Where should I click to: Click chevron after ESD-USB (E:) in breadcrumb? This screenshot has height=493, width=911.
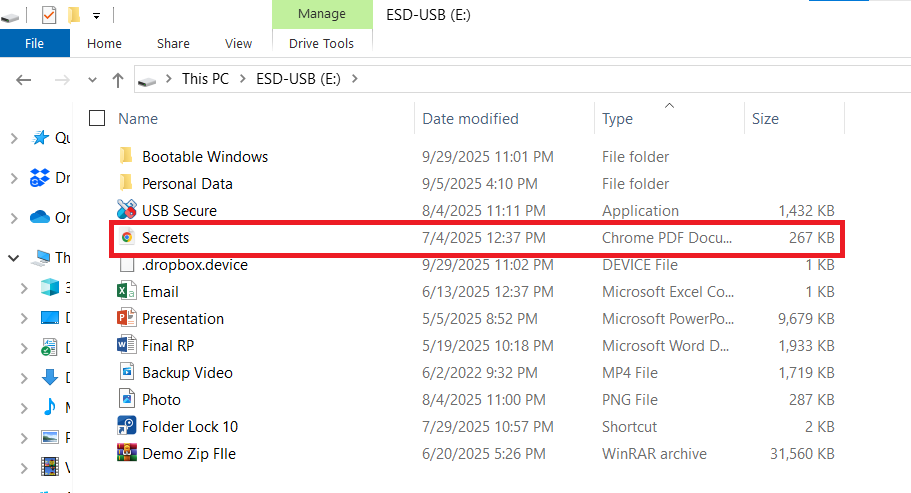(x=355, y=78)
